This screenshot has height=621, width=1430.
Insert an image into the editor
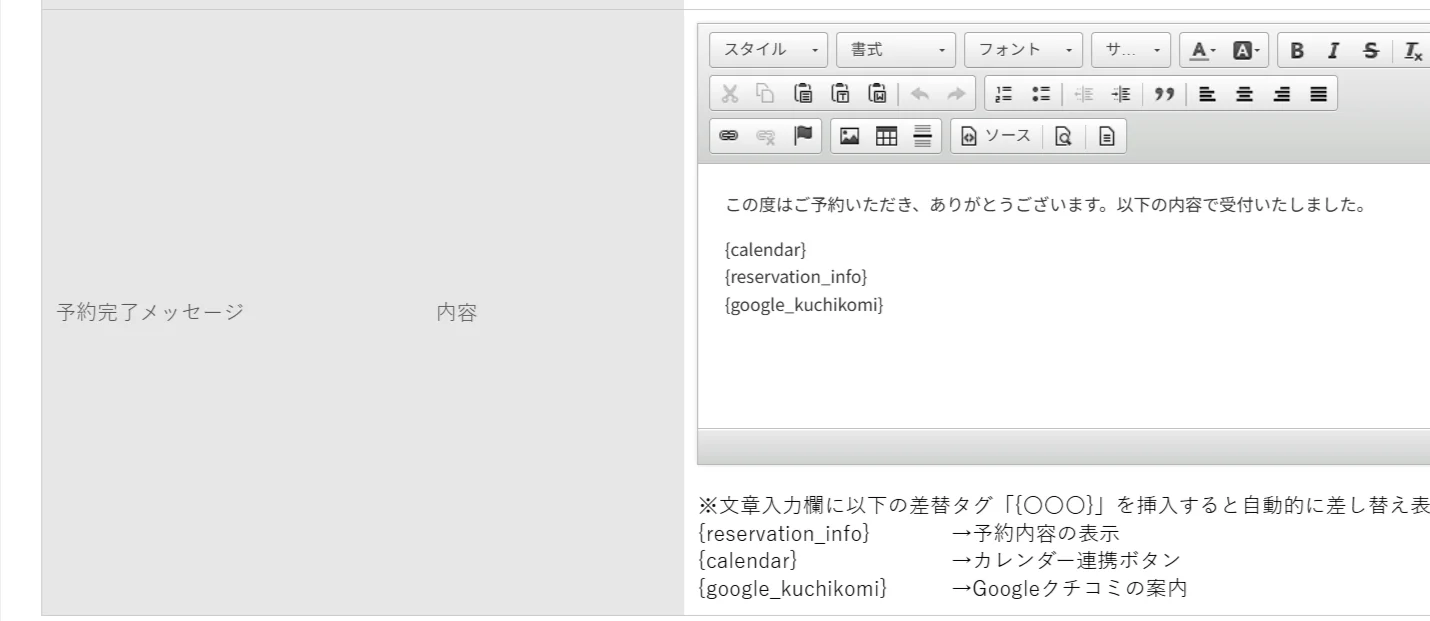[850, 136]
